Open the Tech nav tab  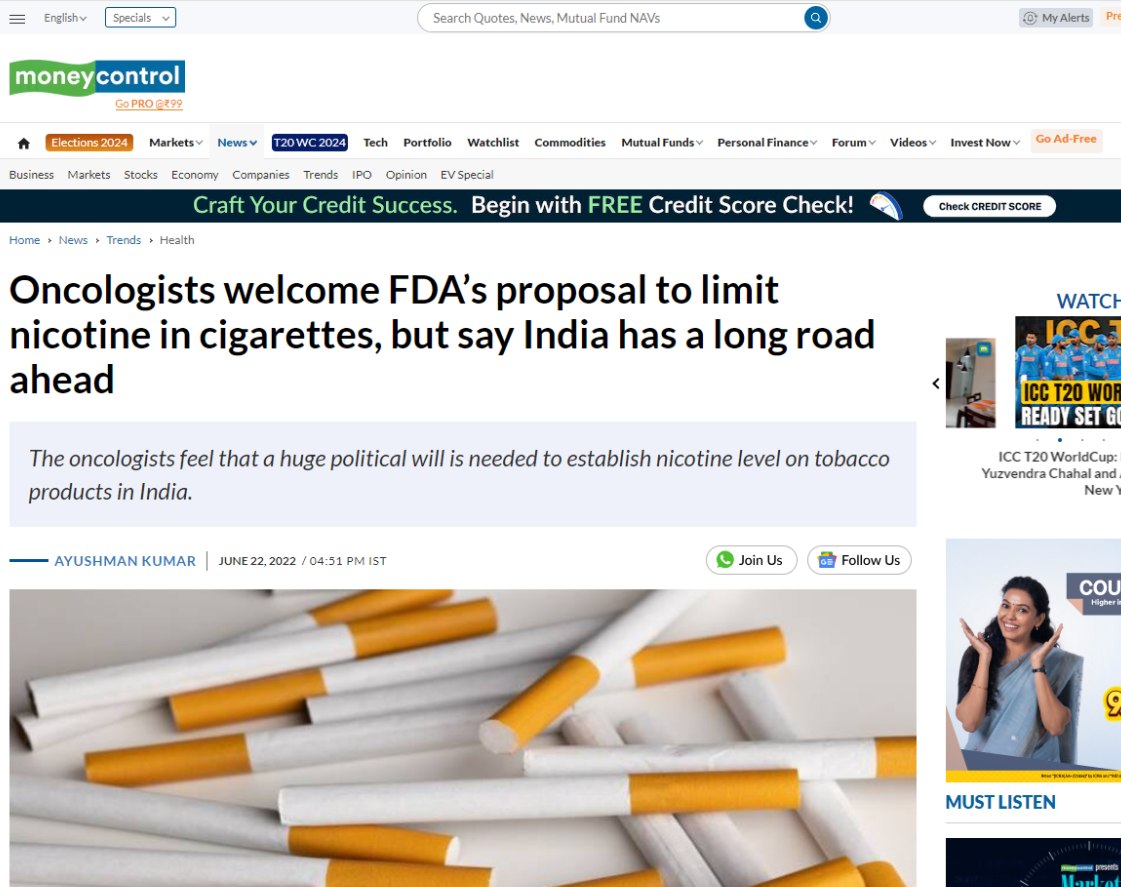(x=375, y=142)
